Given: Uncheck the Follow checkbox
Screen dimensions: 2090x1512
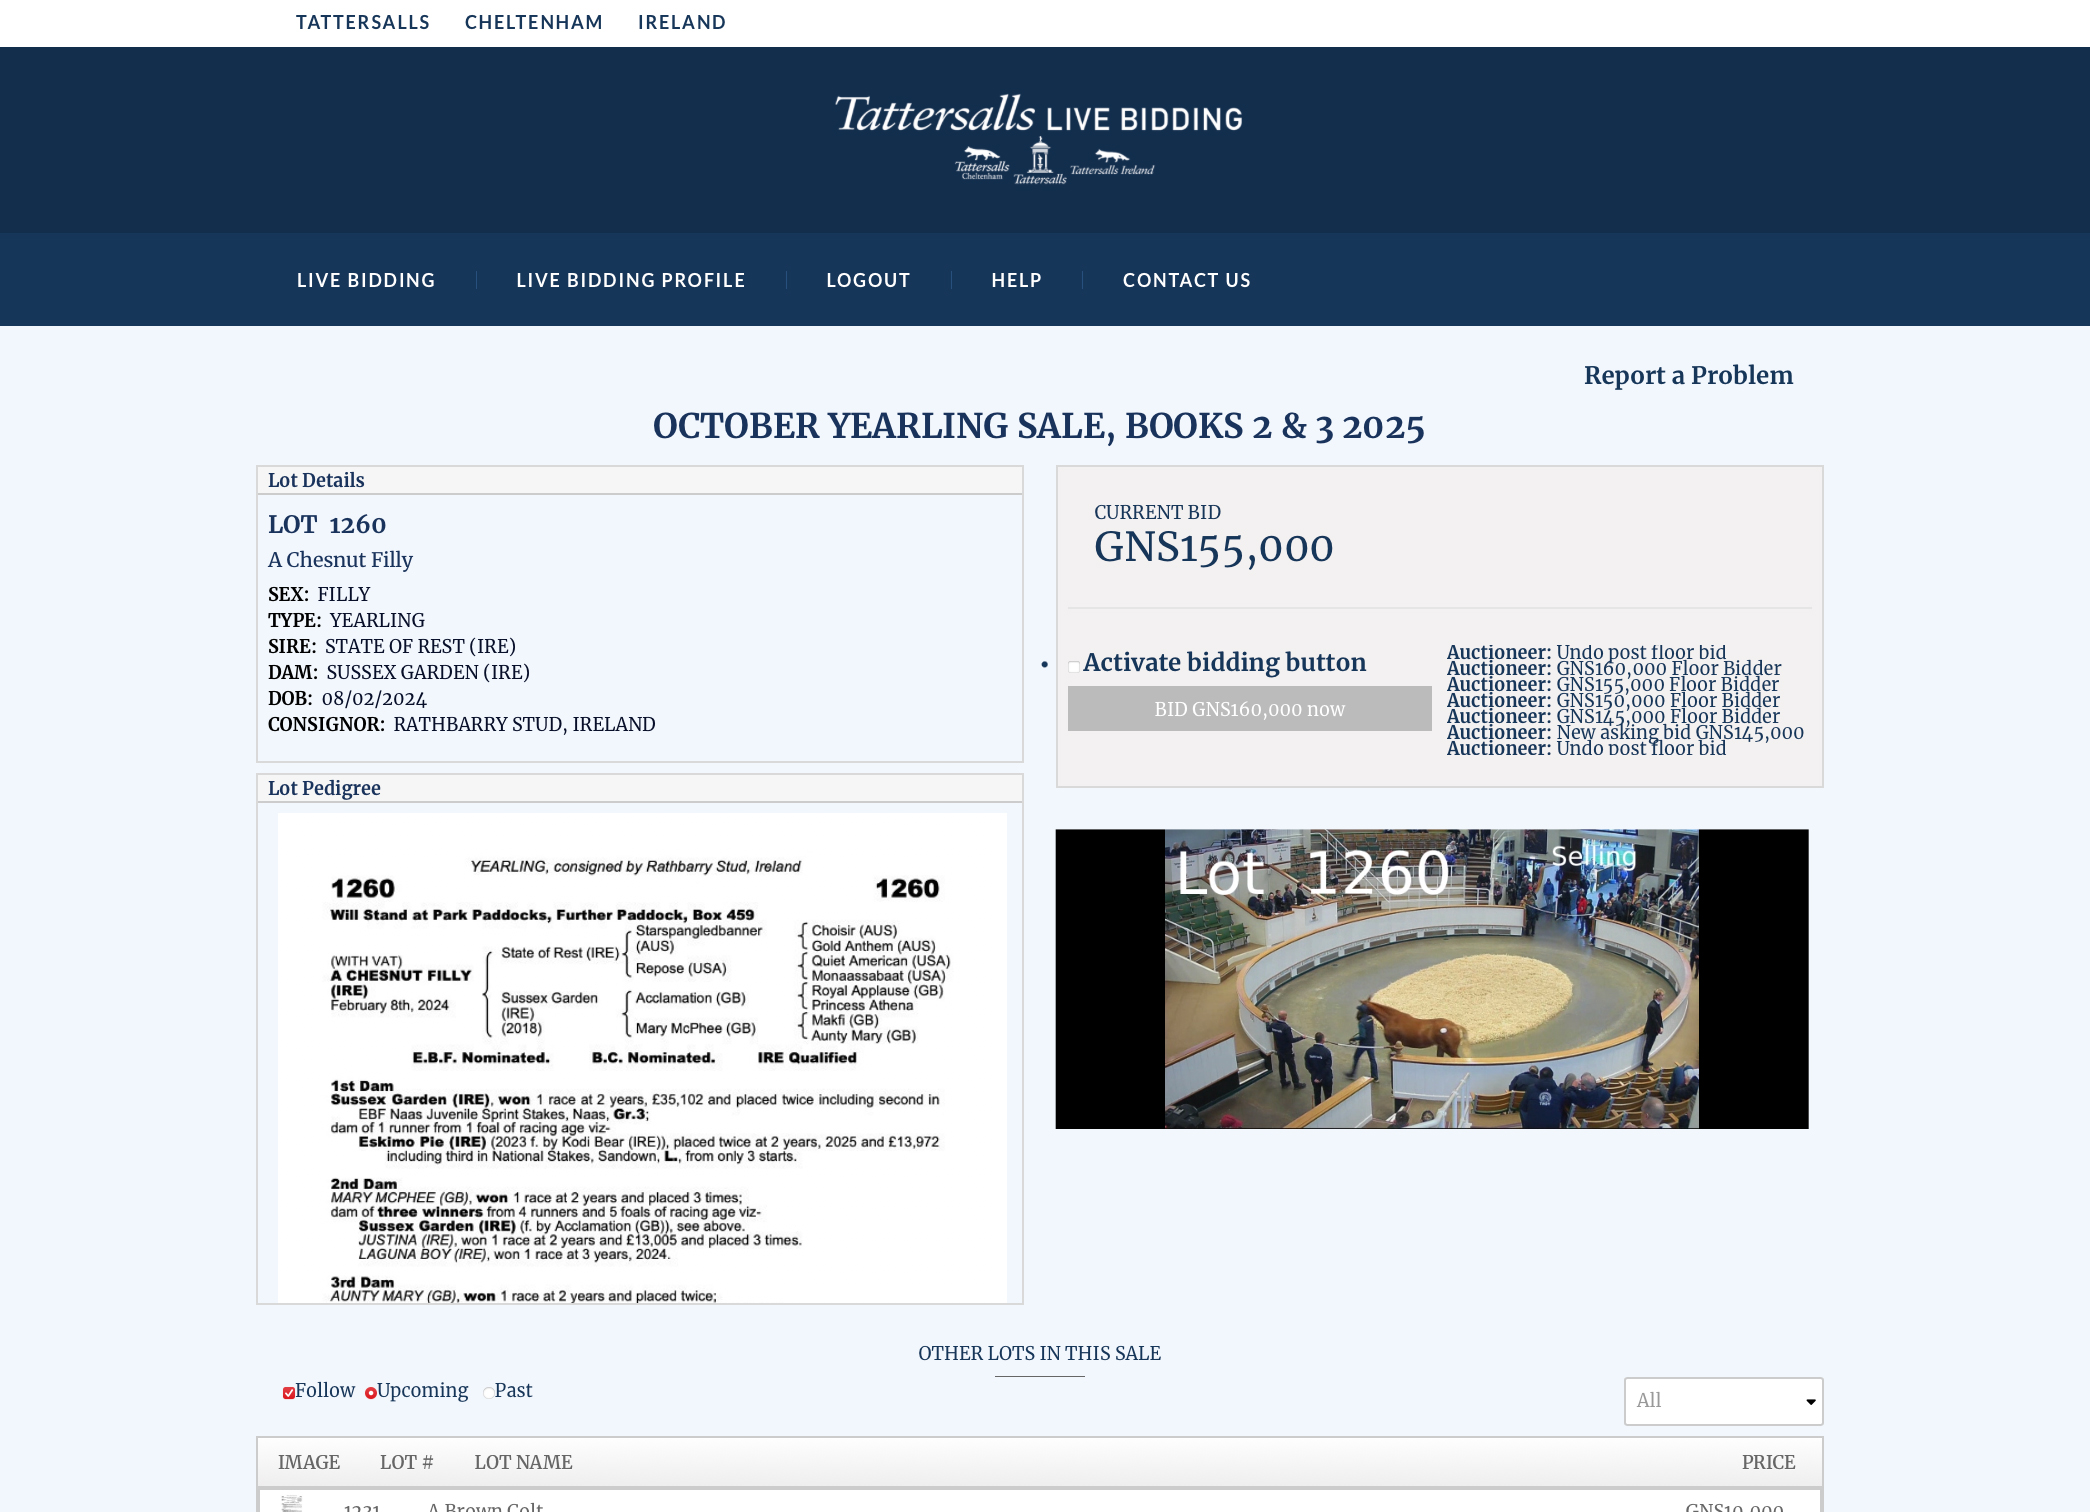Looking at the screenshot, I should (x=288, y=1392).
